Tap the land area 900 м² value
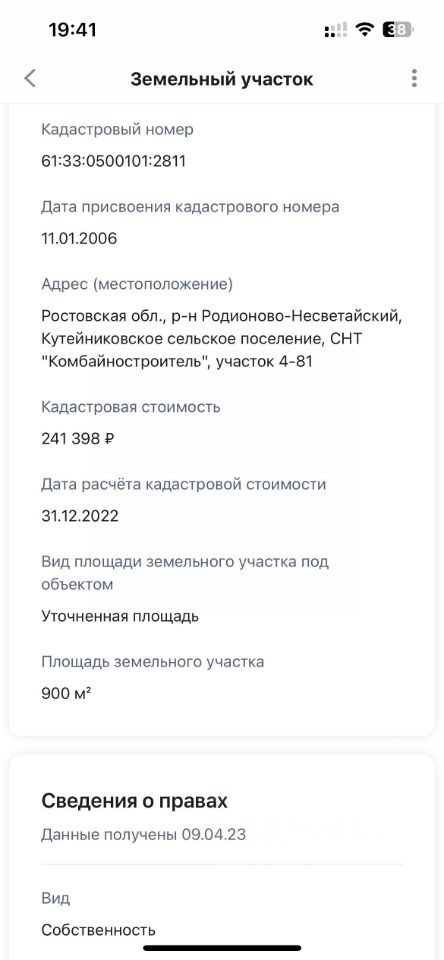The image size is (444, 960). [x=67, y=693]
